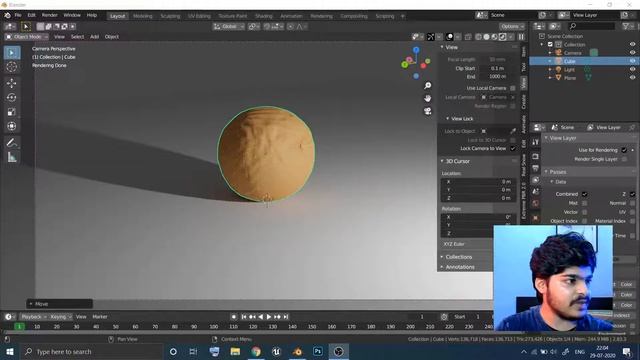Open Photoshop from the Windows taskbar

point(318,351)
